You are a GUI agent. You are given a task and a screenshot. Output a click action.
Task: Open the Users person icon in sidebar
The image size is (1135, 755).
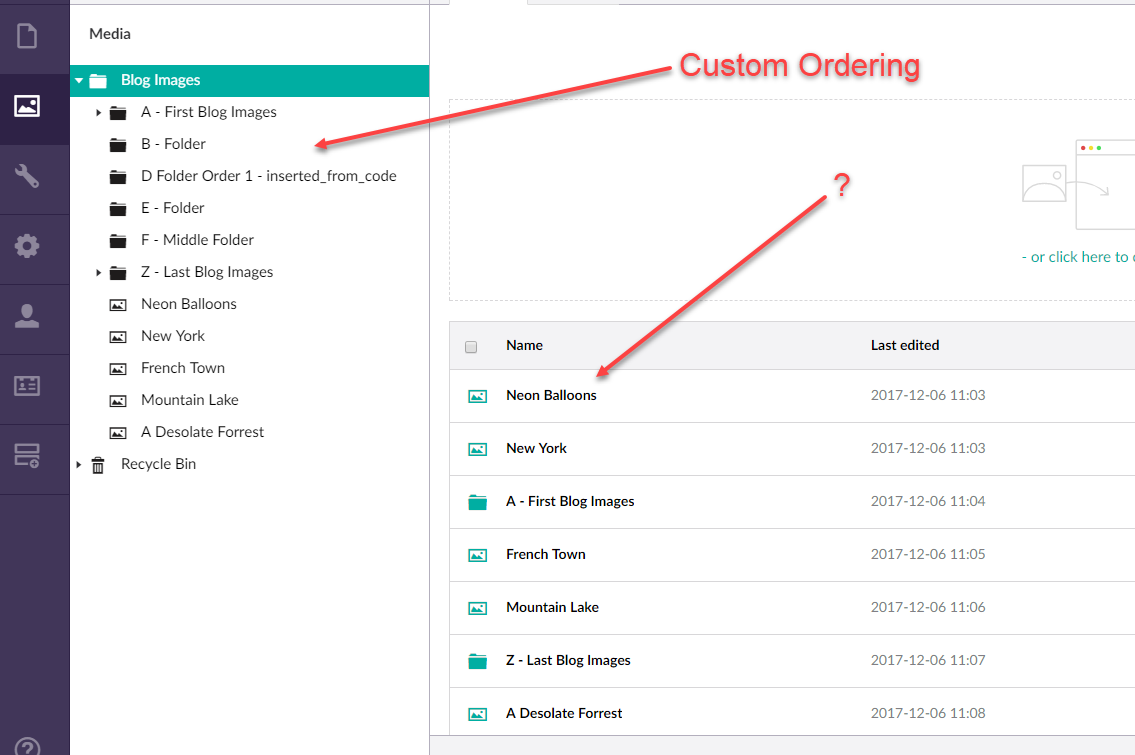point(27,316)
